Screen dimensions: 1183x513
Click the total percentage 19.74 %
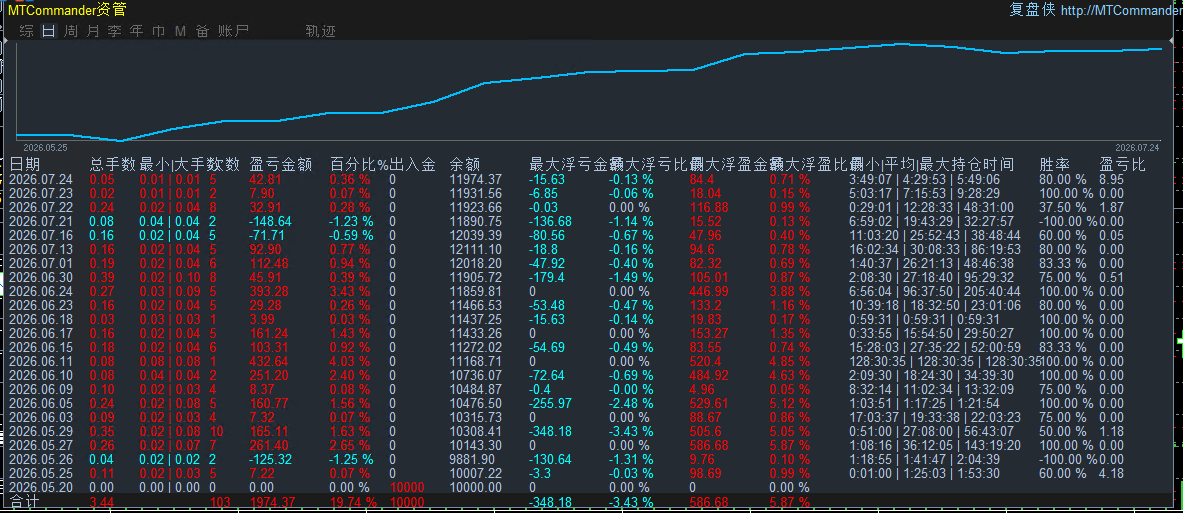[x=354, y=502]
